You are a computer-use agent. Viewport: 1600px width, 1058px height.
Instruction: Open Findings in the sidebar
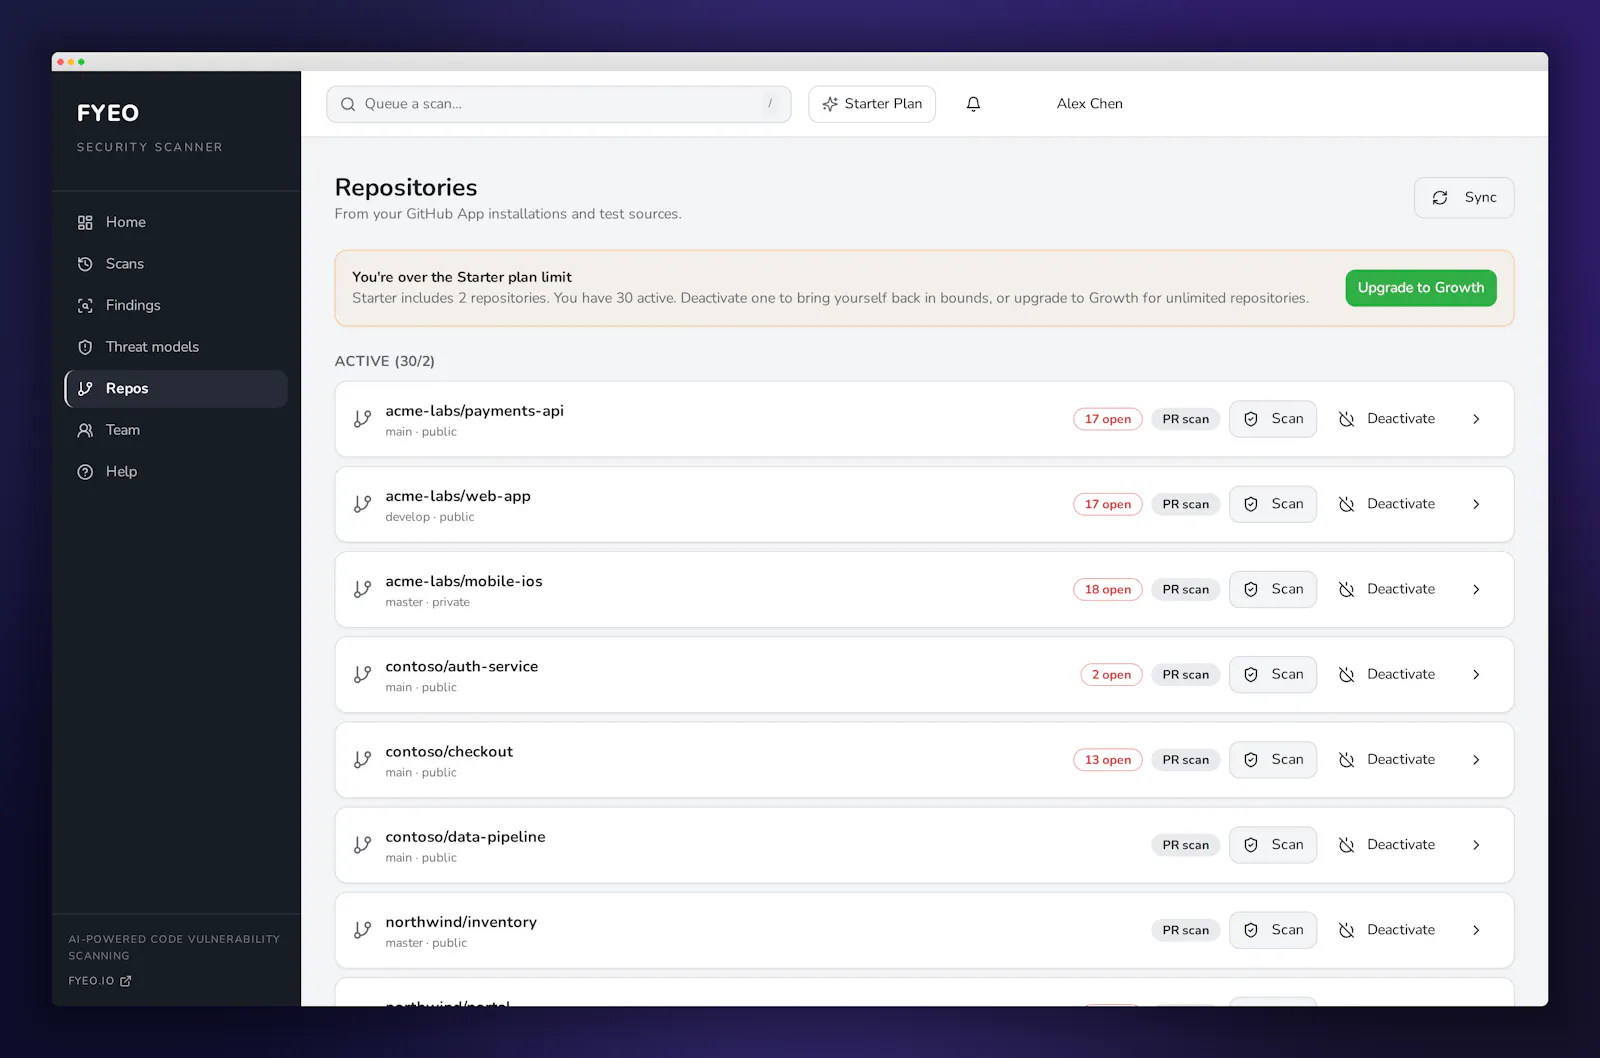pyautogui.click(x=176, y=305)
